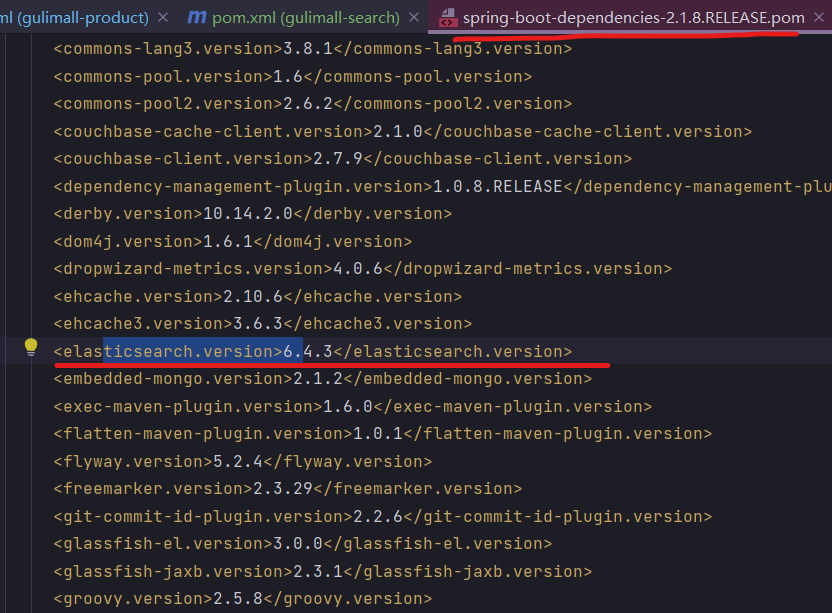Click the dropwizard-metrics version value 4.0.6

pyautogui.click(x=358, y=269)
